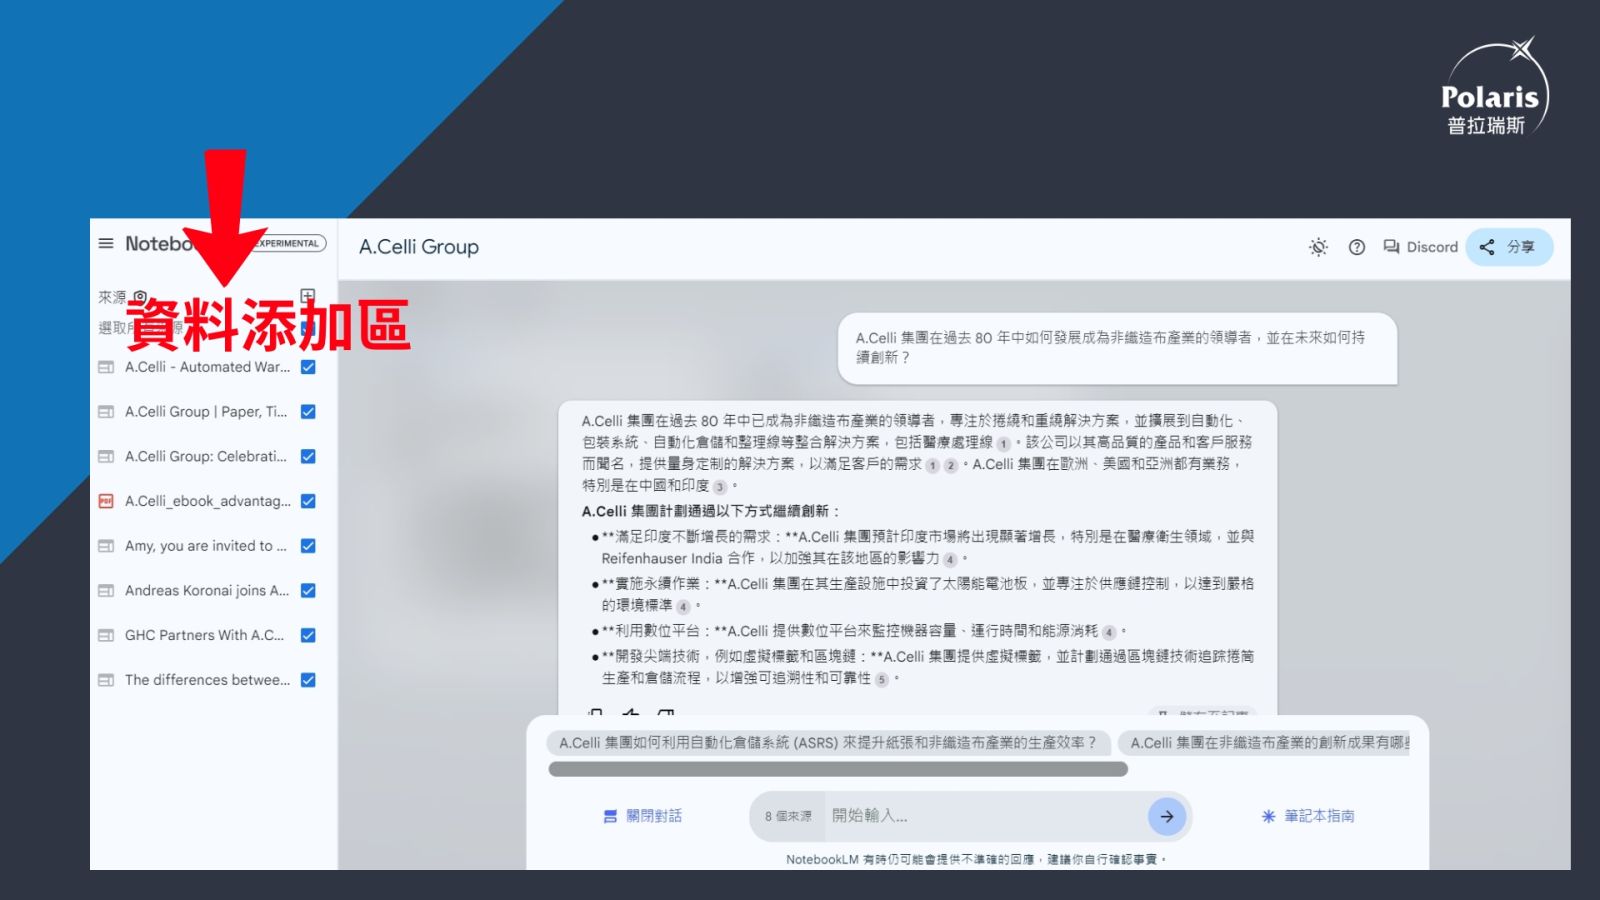The height and width of the screenshot is (900, 1600).
Task: Click the send arrow button
Action: (x=1166, y=816)
